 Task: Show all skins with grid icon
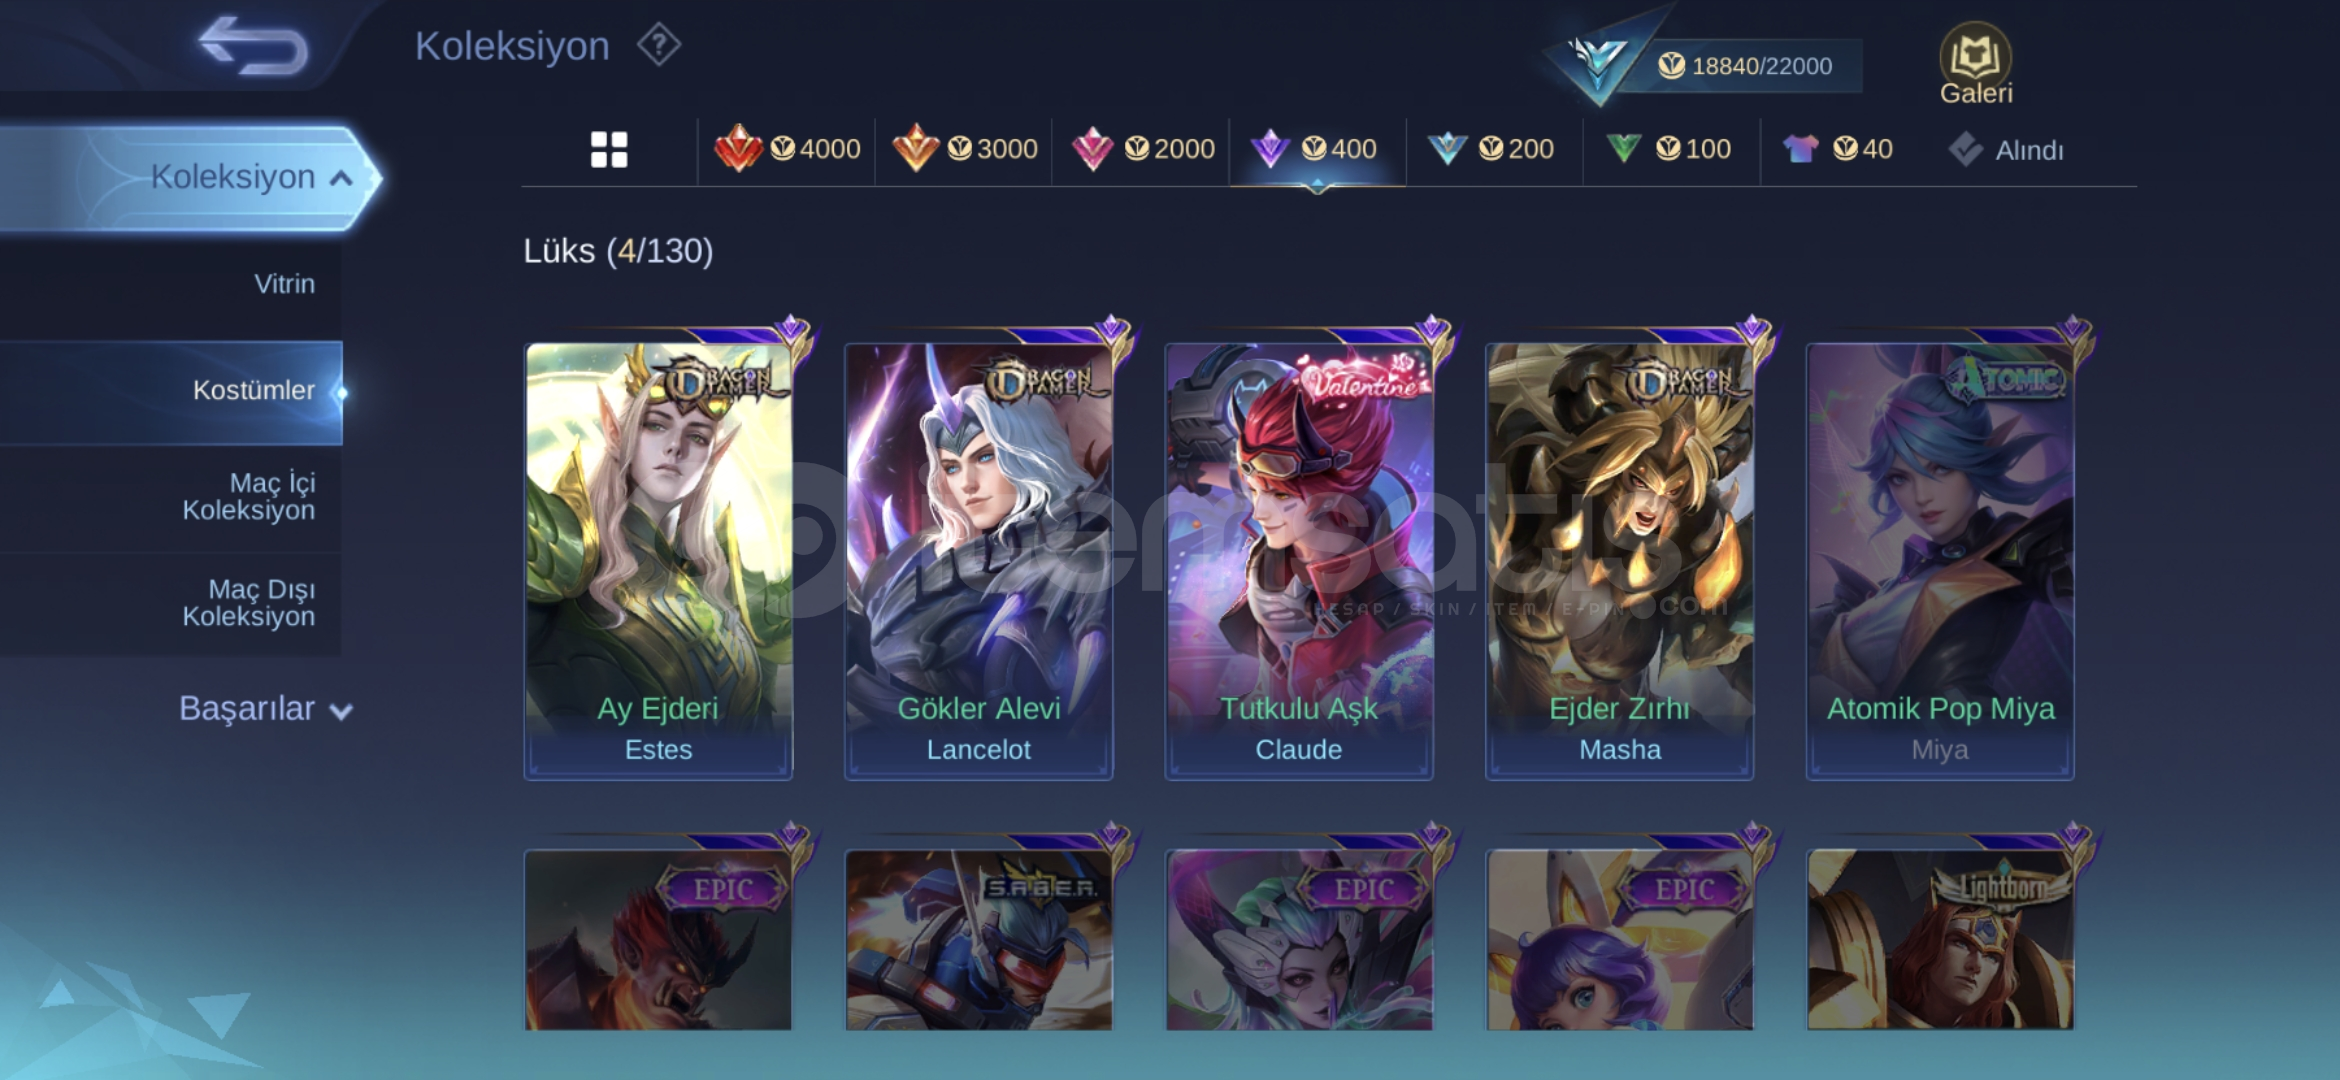[x=609, y=150]
